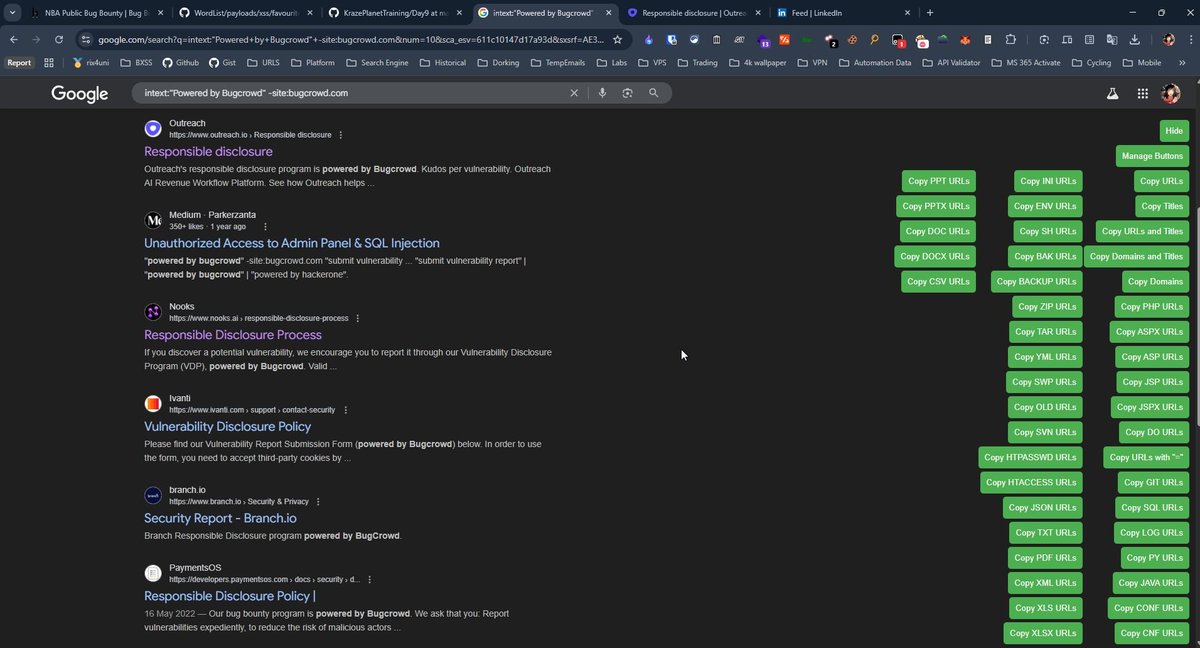Search by image with Lens icon
Viewport: 1200px width, 648px height.
pyautogui.click(x=627, y=92)
